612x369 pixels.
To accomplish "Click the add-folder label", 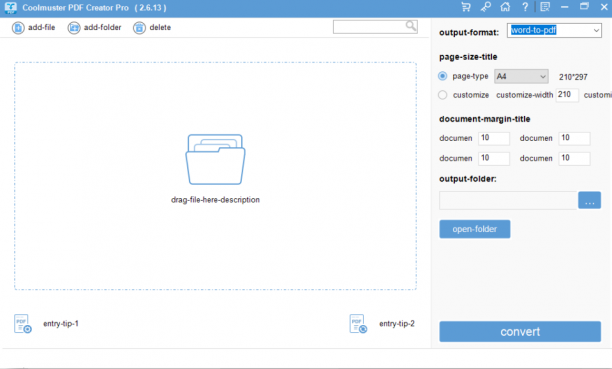I will pyautogui.click(x=102, y=27).
